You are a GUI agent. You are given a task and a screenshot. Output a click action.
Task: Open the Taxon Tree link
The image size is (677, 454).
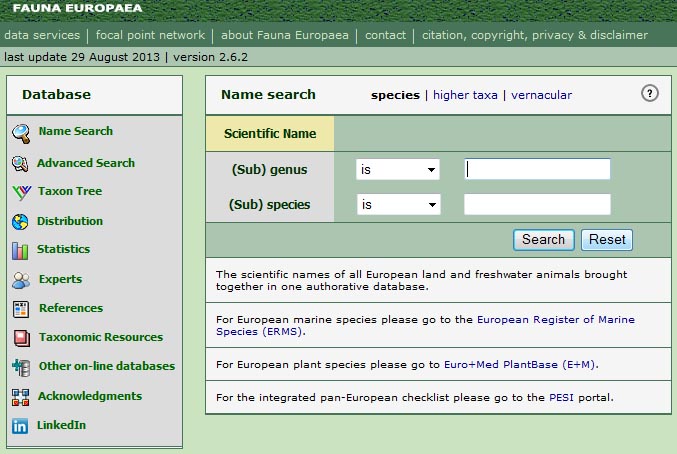click(70, 191)
